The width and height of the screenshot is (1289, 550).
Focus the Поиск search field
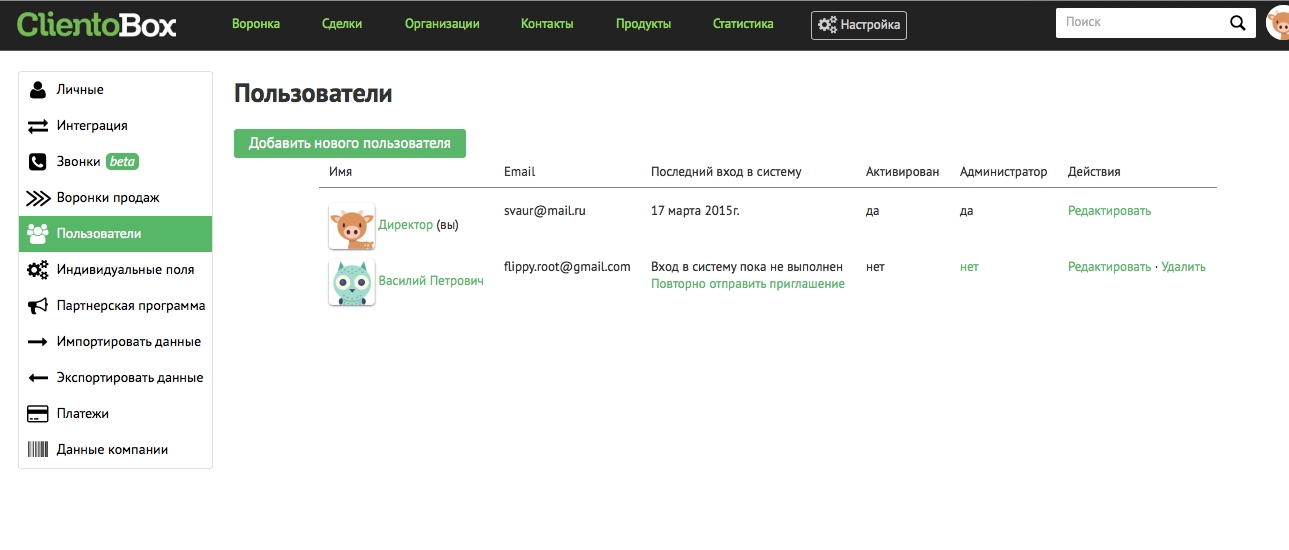[x=1140, y=23]
